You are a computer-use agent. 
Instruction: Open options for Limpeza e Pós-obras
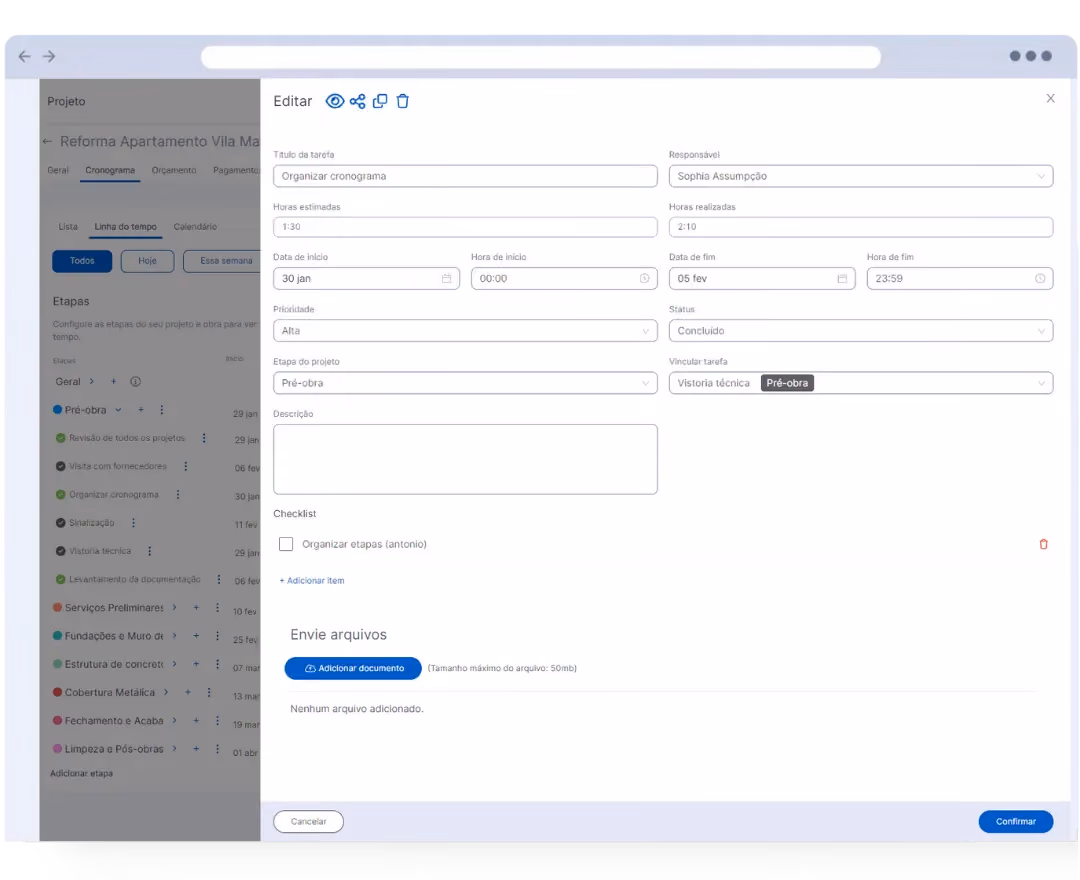click(218, 748)
